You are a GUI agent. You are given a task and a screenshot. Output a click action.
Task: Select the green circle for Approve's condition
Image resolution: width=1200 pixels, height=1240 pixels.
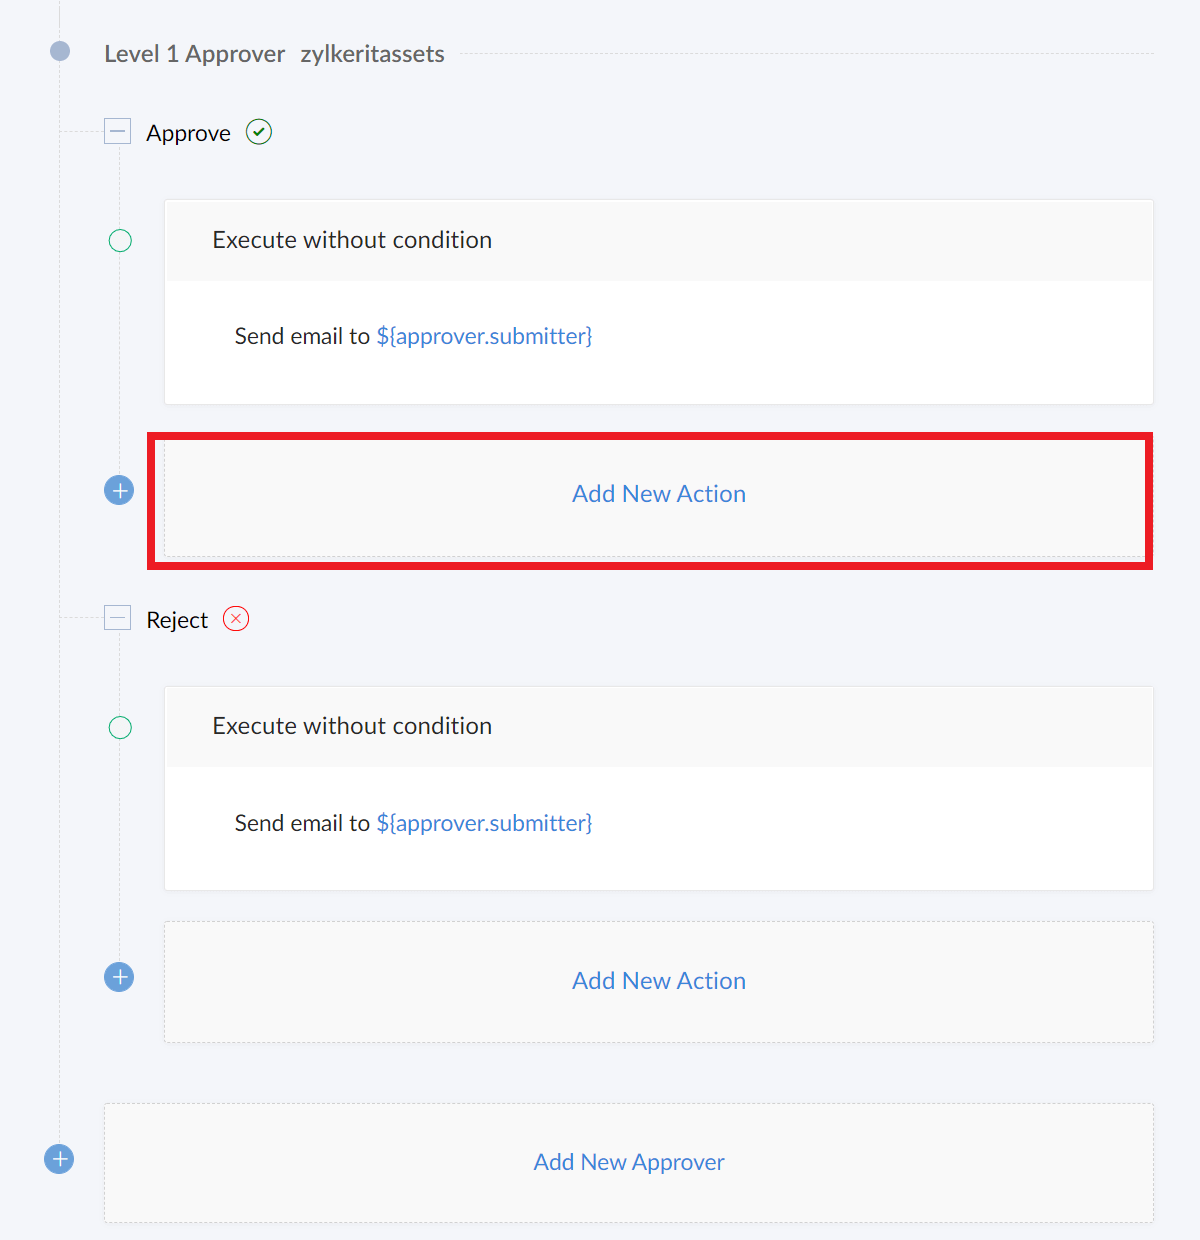click(x=120, y=240)
